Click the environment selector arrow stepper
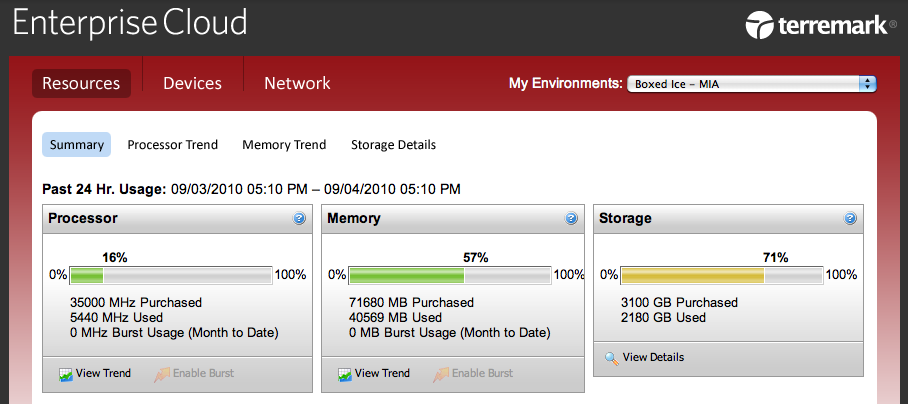Image resolution: width=908 pixels, height=404 pixels. 867,84
